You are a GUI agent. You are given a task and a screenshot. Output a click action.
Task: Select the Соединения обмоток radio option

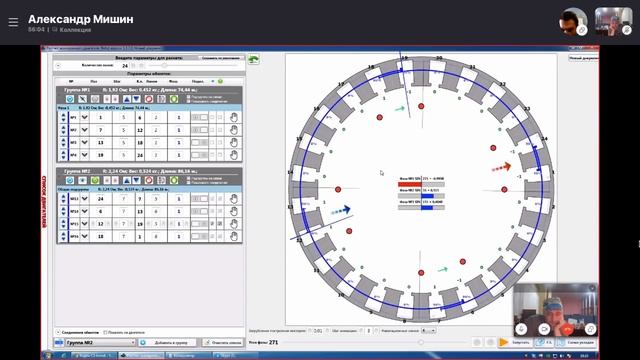[x=58, y=333]
